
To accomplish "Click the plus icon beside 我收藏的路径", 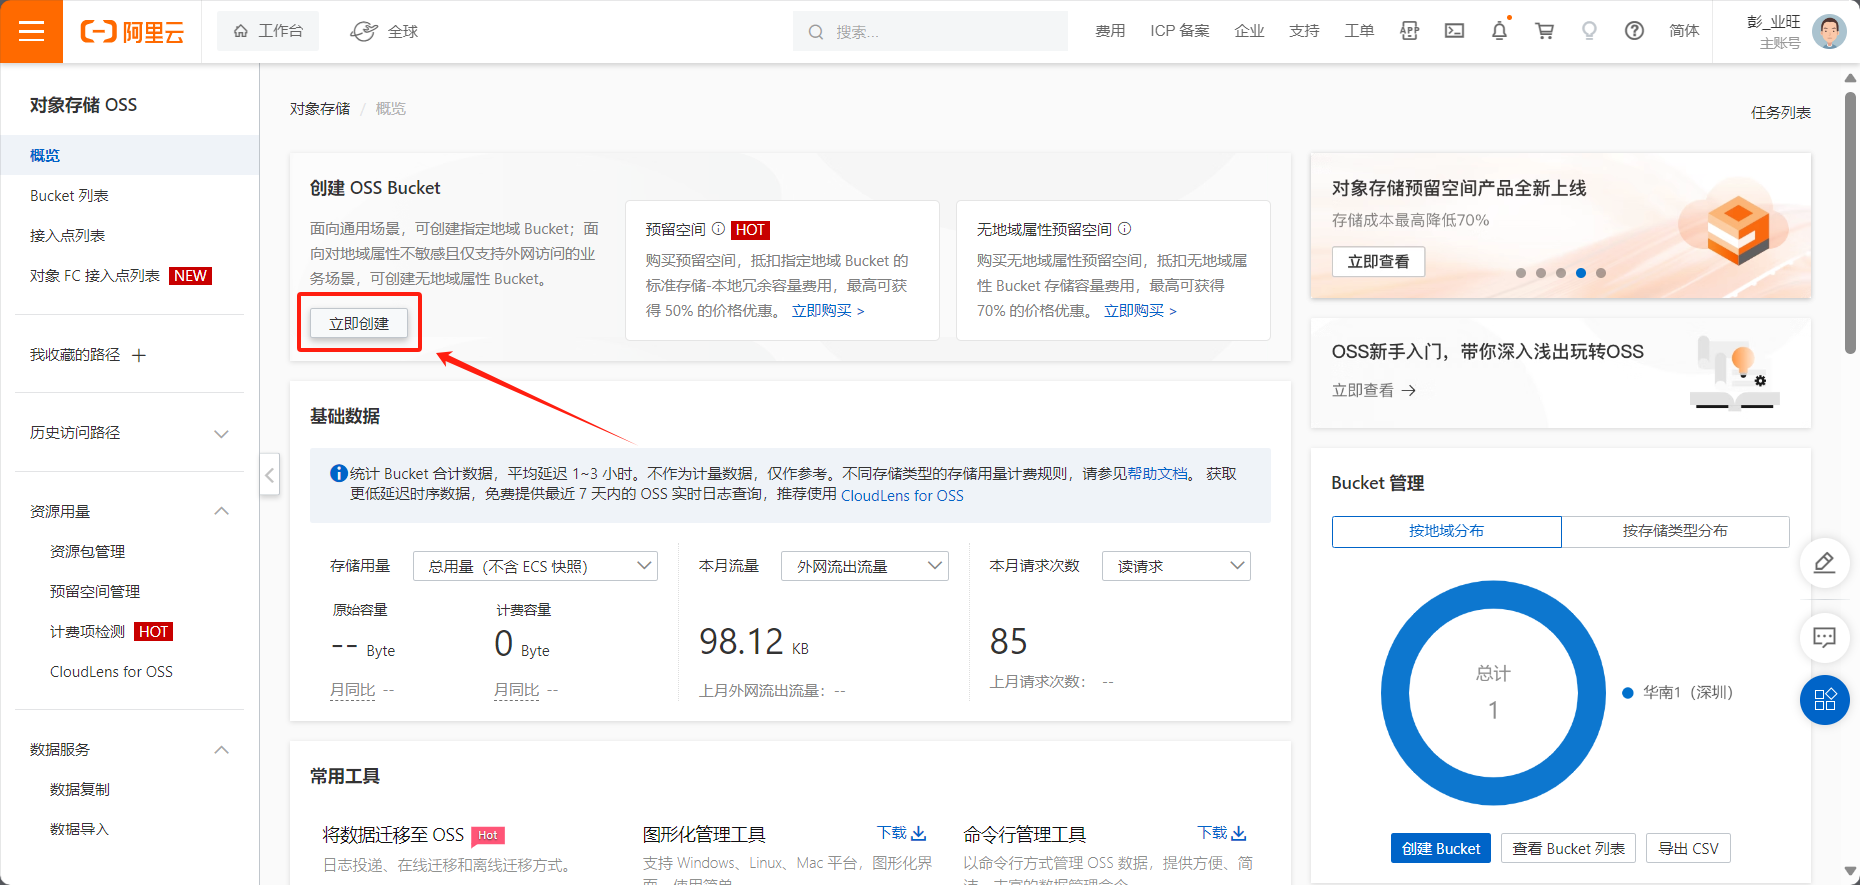I will 139,355.
